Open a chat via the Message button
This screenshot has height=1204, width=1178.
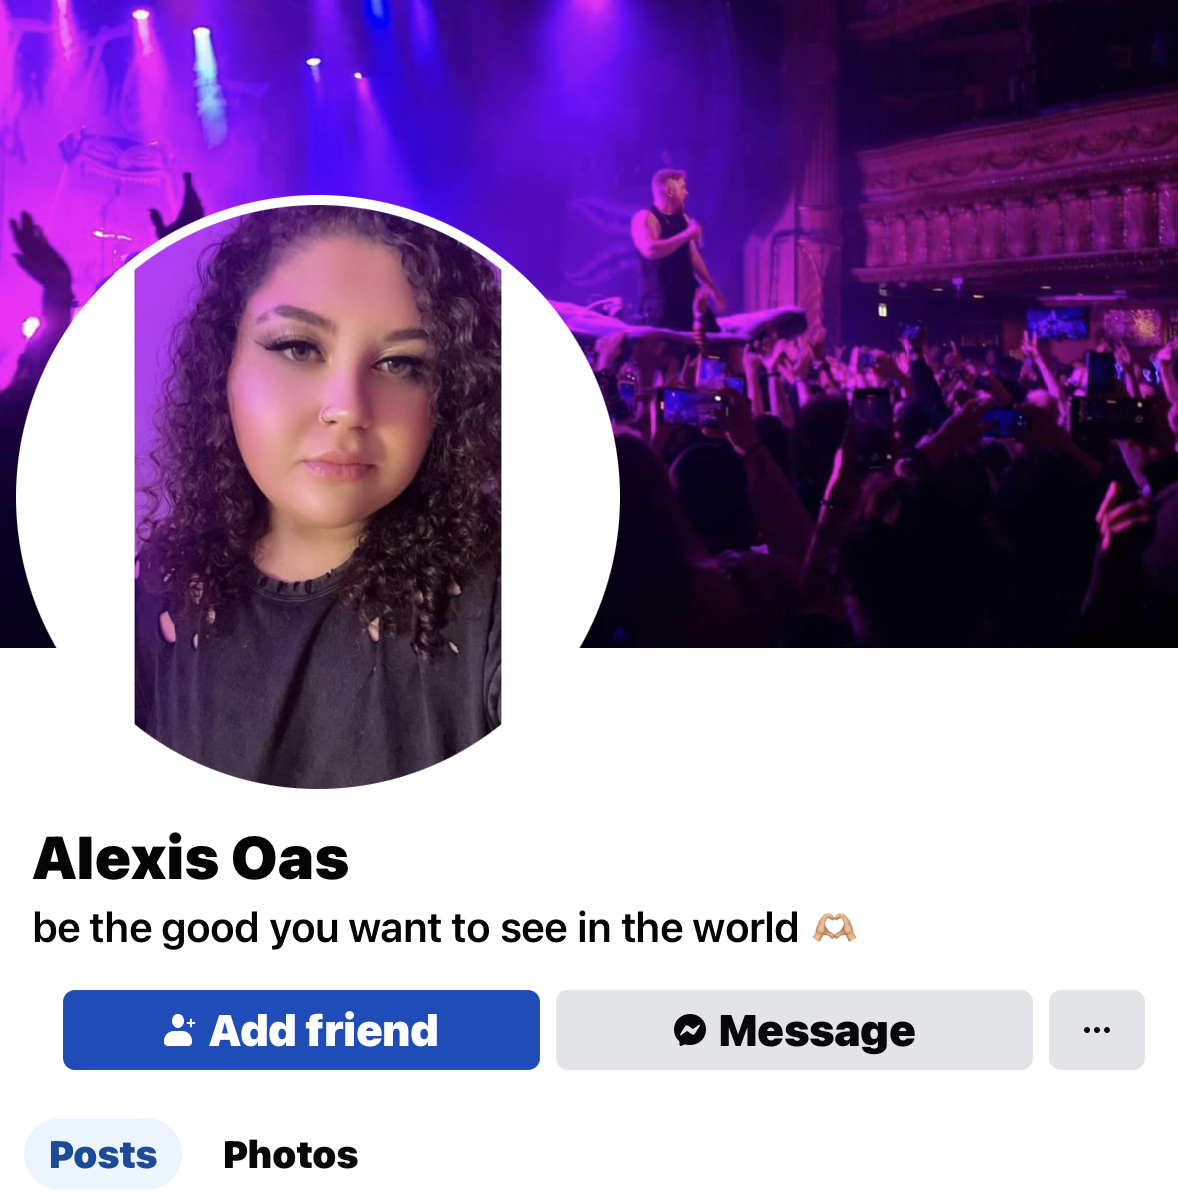tap(794, 1030)
